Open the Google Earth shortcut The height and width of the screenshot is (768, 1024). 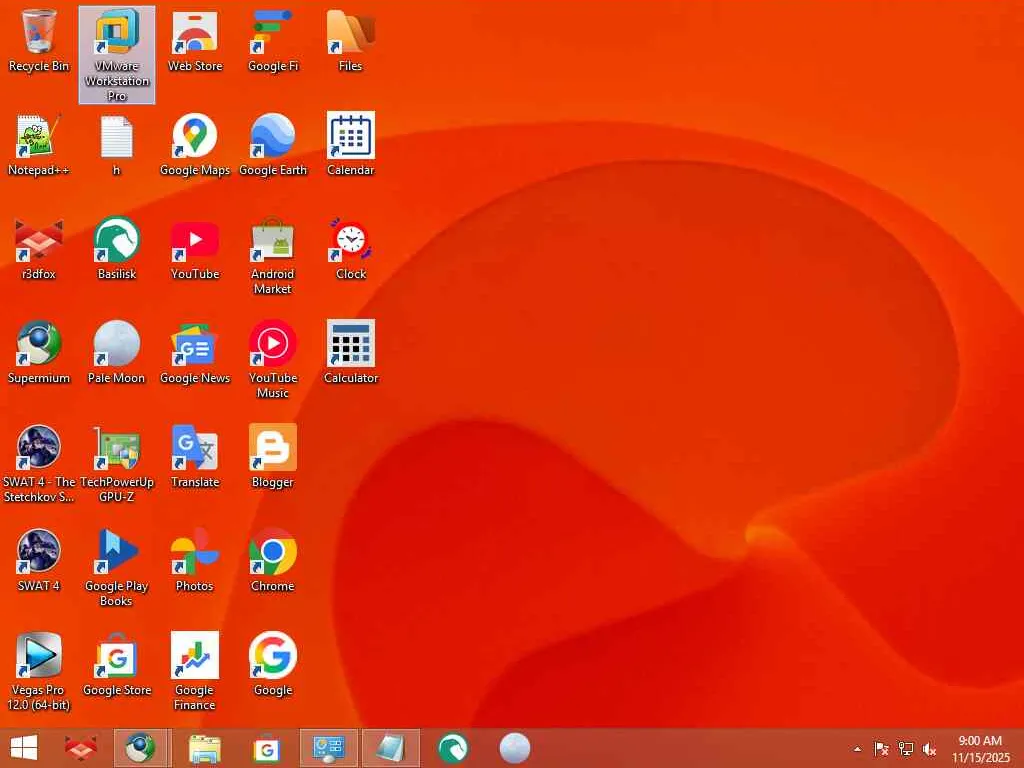273,145
